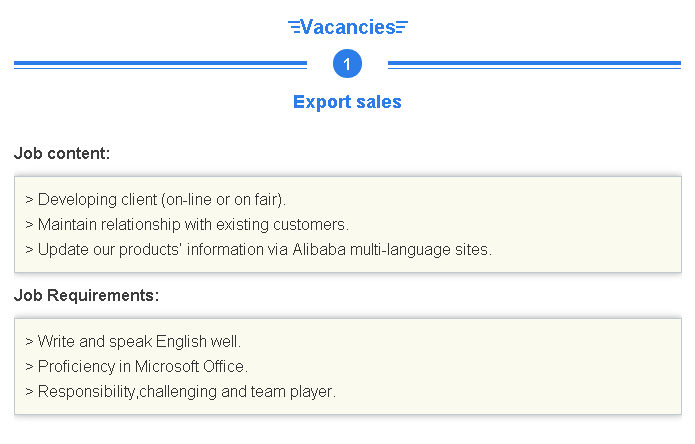Click the Responsibility, challenging and team player line

pyautogui.click(x=180, y=391)
